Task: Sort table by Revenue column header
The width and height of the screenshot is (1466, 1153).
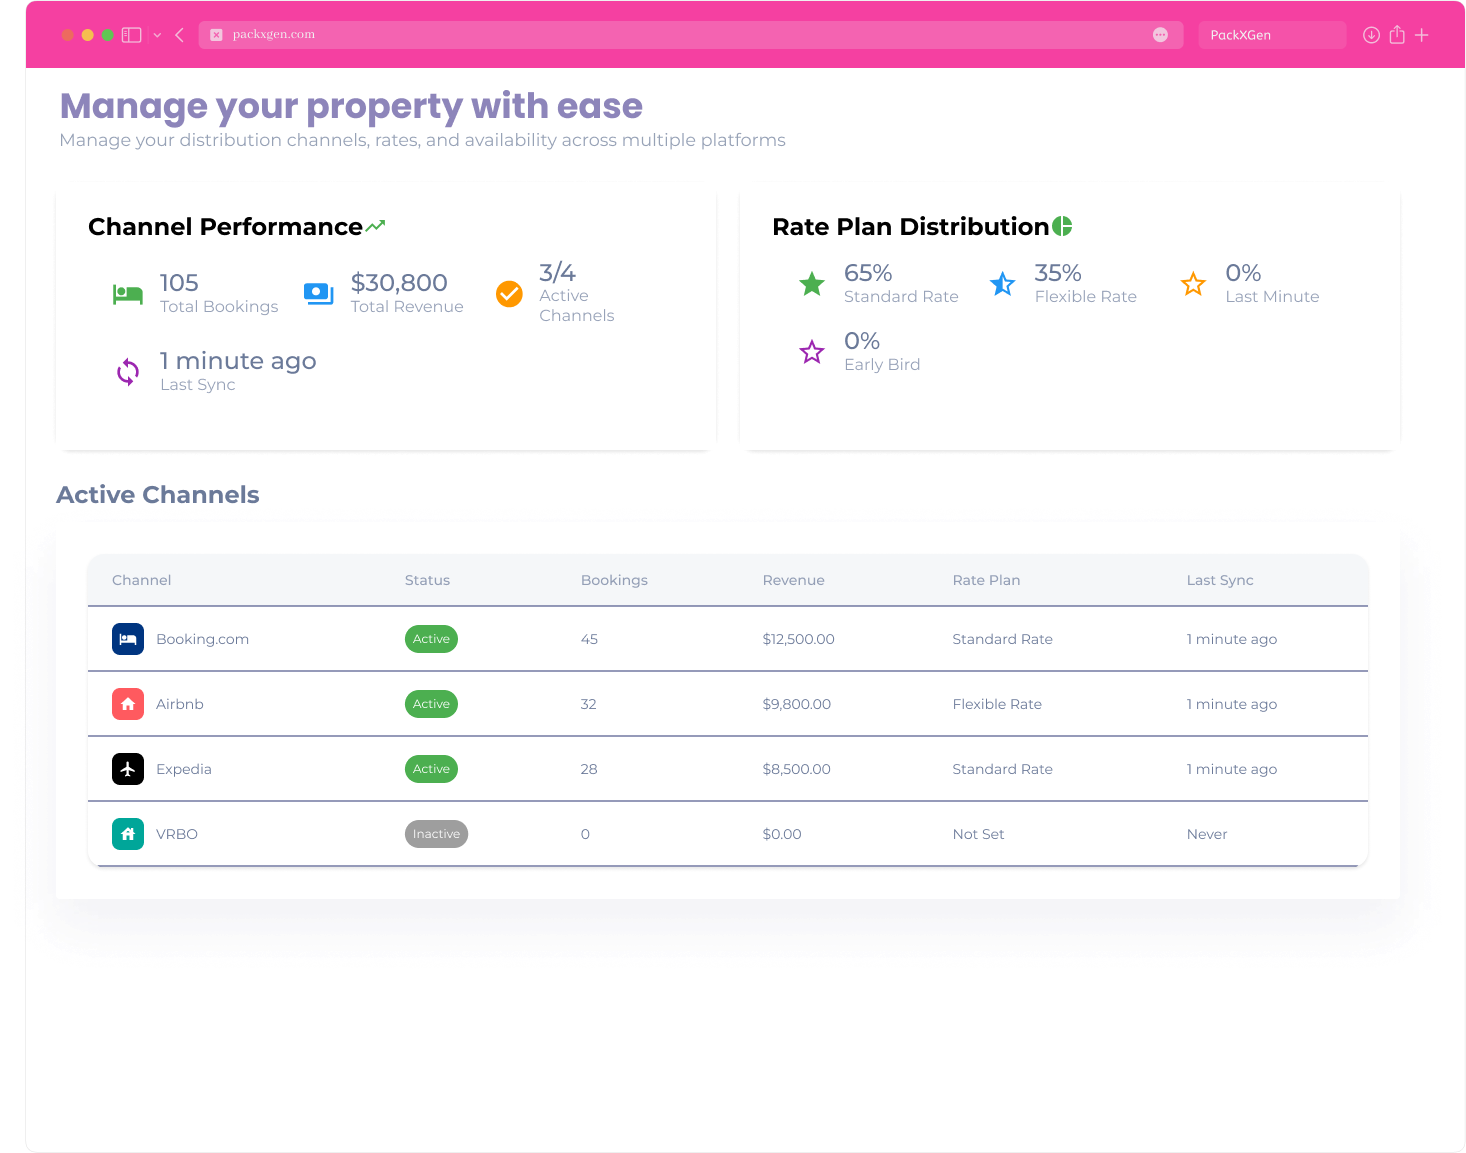Action: (x=793, y=580)
